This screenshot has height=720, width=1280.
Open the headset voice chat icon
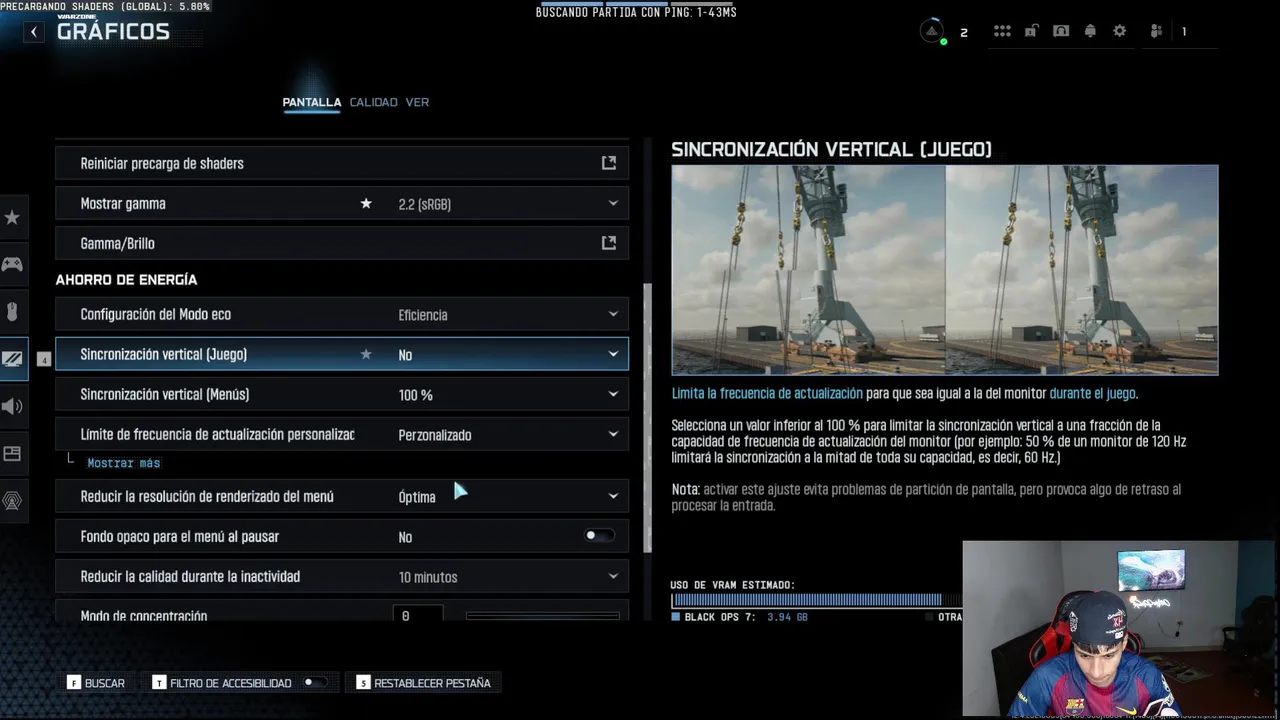coord(1061,31)
